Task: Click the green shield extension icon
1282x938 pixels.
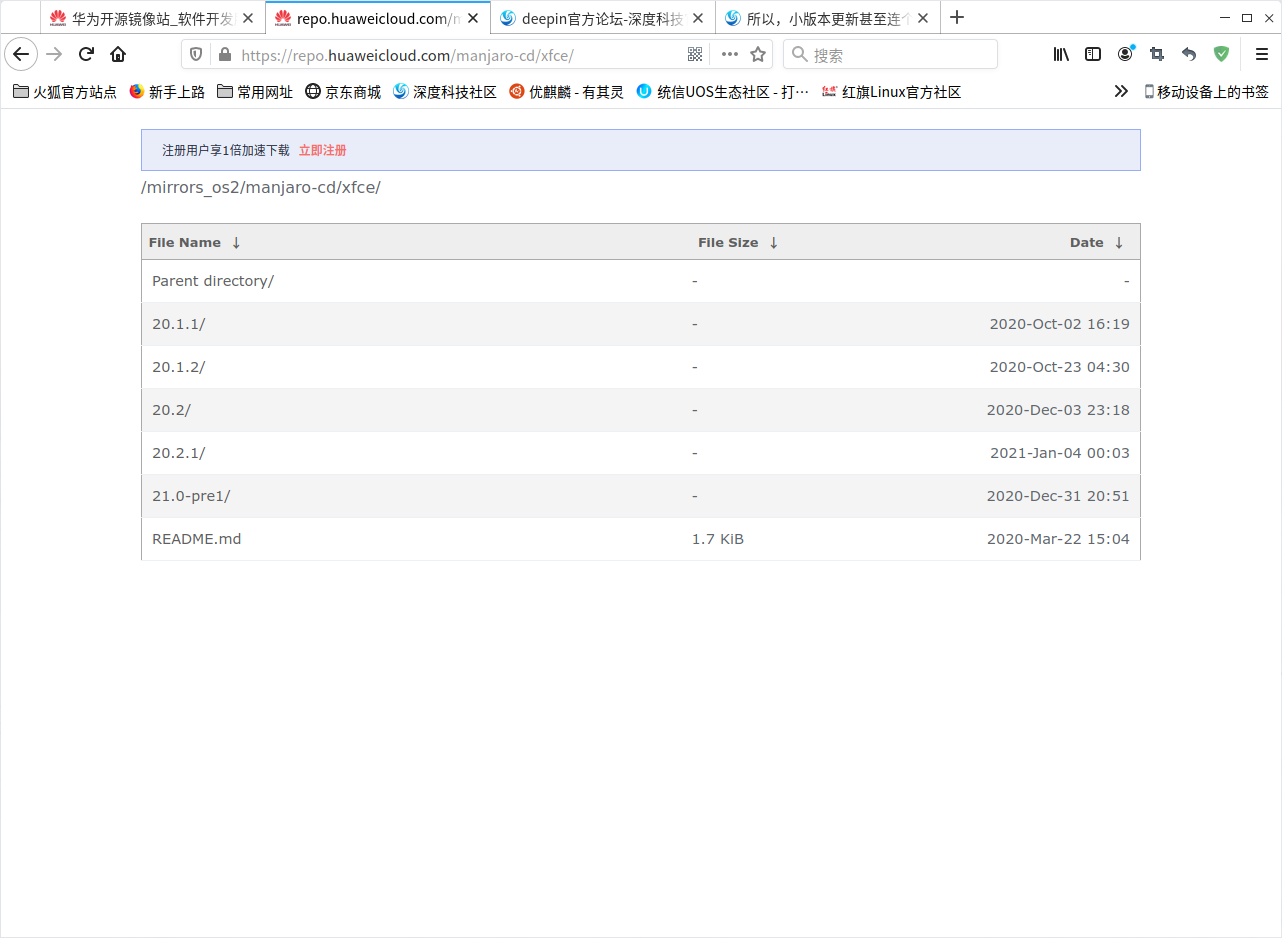Action: click(x=1221, y=54)
